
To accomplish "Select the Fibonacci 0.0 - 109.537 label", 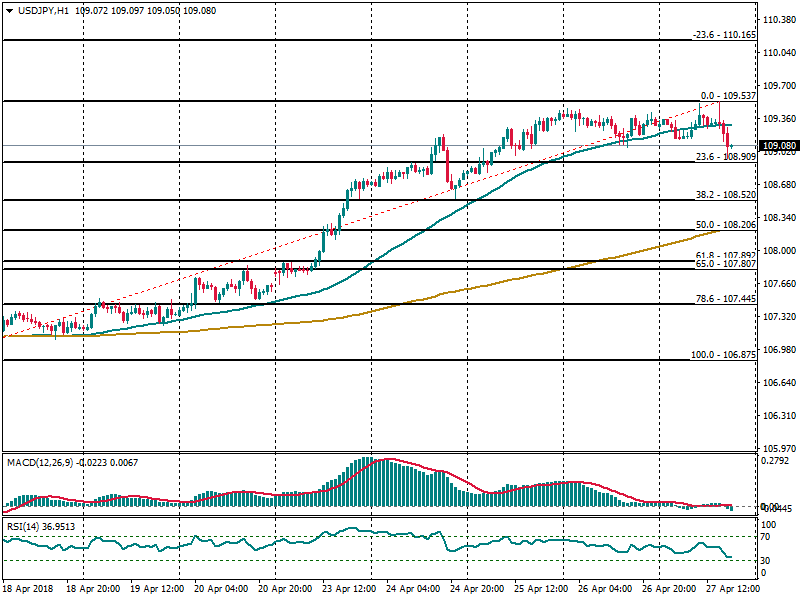I will (725, 95).
